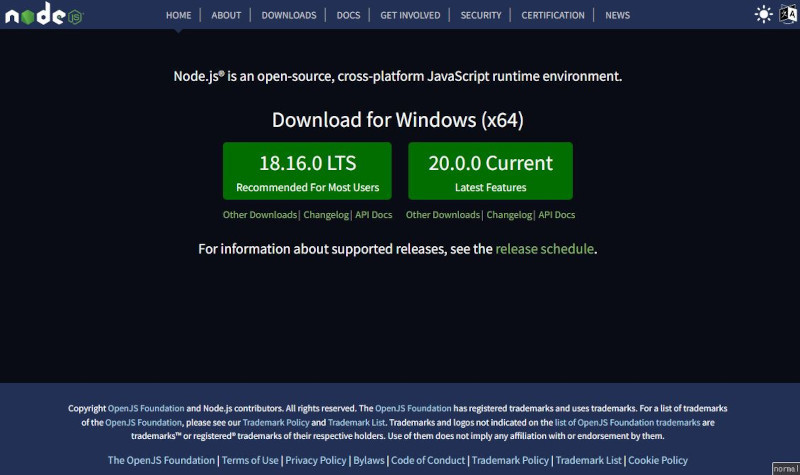
Task: Open Trademark List link in copyright paragraph
Action: point(357,422)
